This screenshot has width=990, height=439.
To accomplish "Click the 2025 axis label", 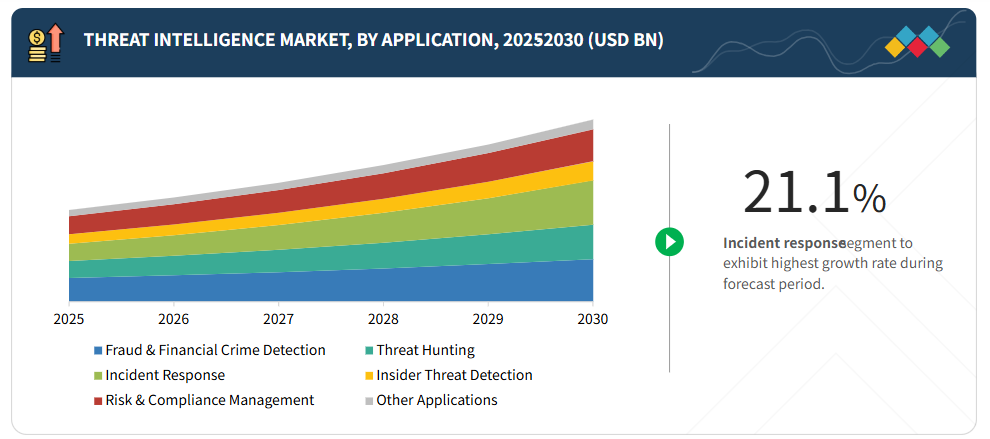I will coord(69,319).
